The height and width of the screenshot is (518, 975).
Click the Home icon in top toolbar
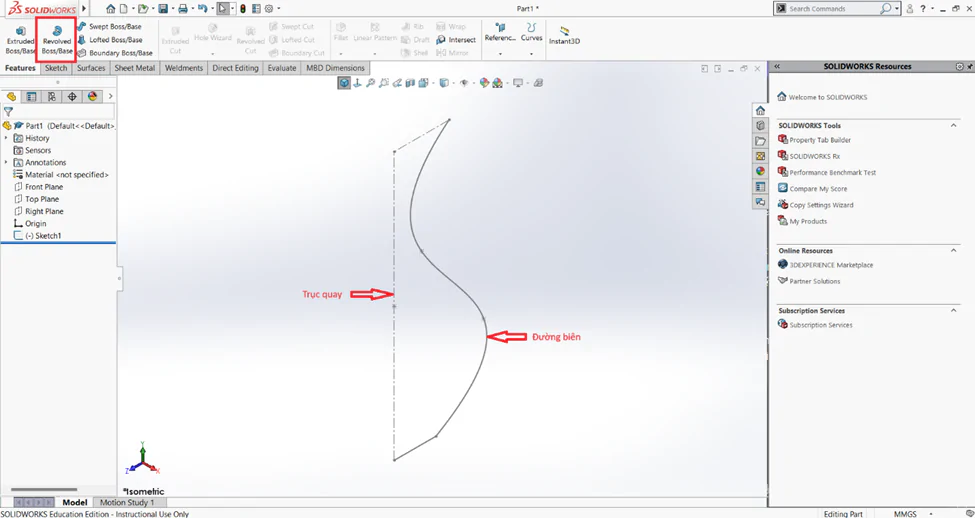[111, 9]
